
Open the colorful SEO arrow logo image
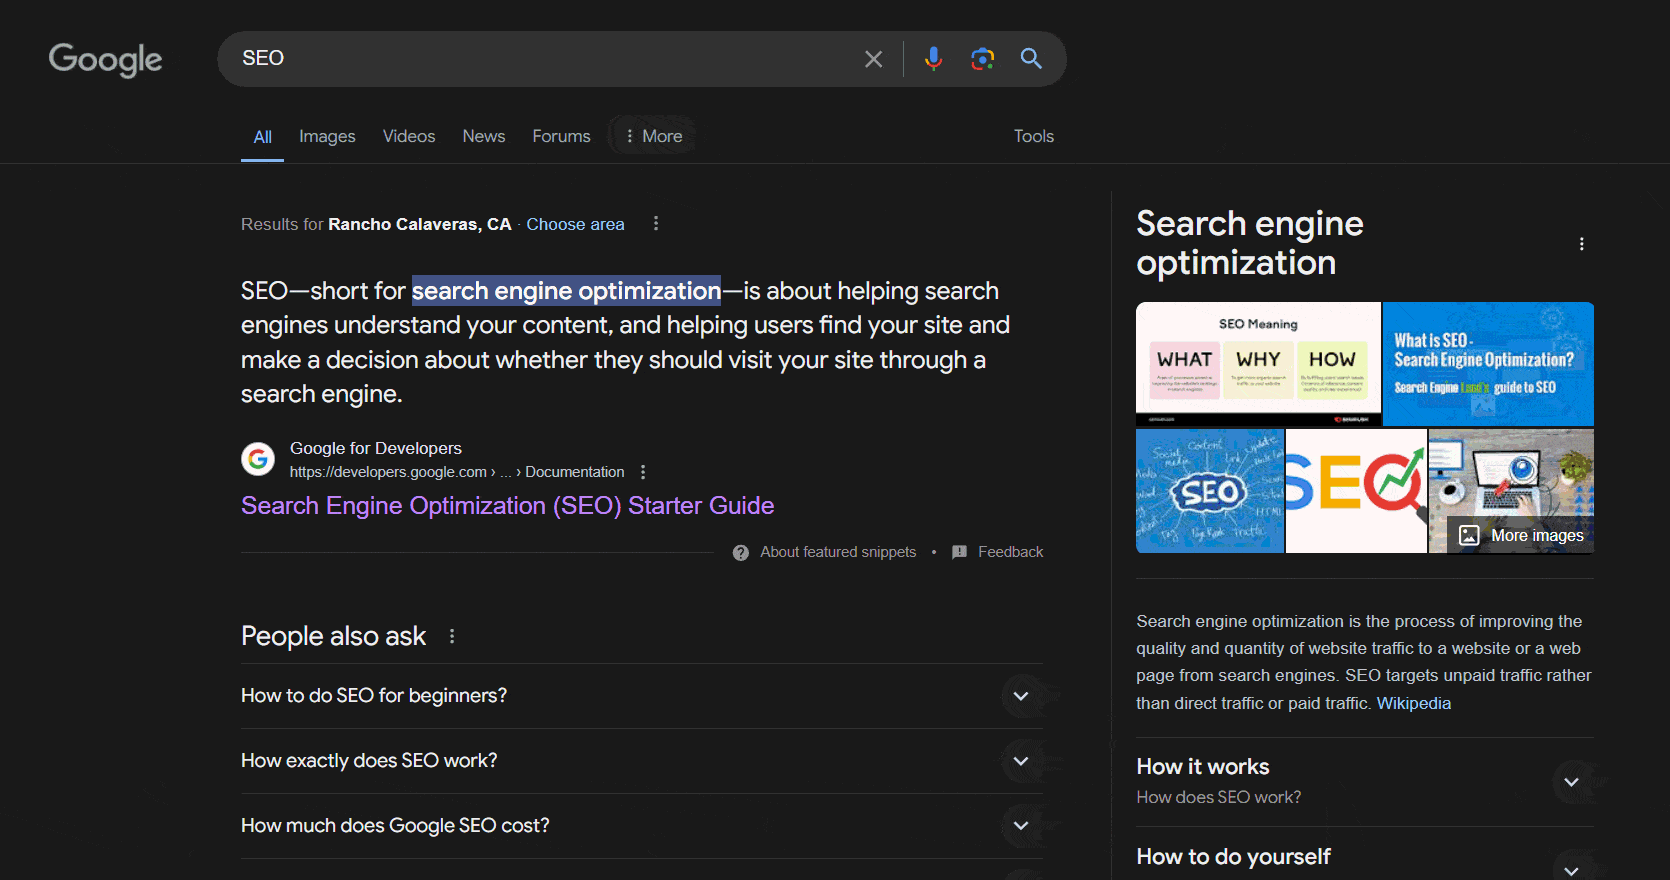pos(1356,491)
